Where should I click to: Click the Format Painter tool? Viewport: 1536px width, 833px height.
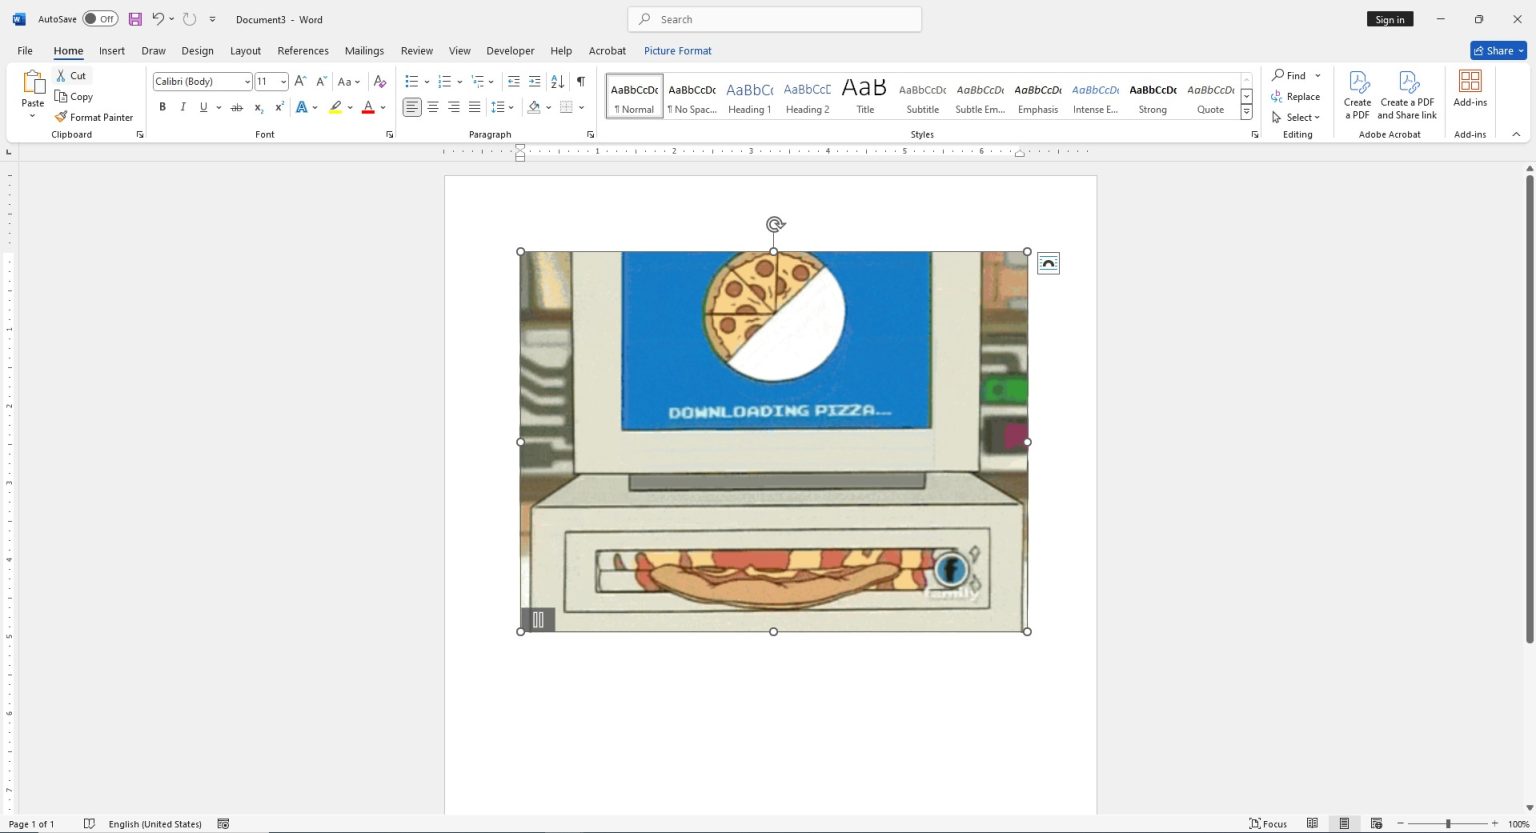pyautogui.click(x=94, y=117)
